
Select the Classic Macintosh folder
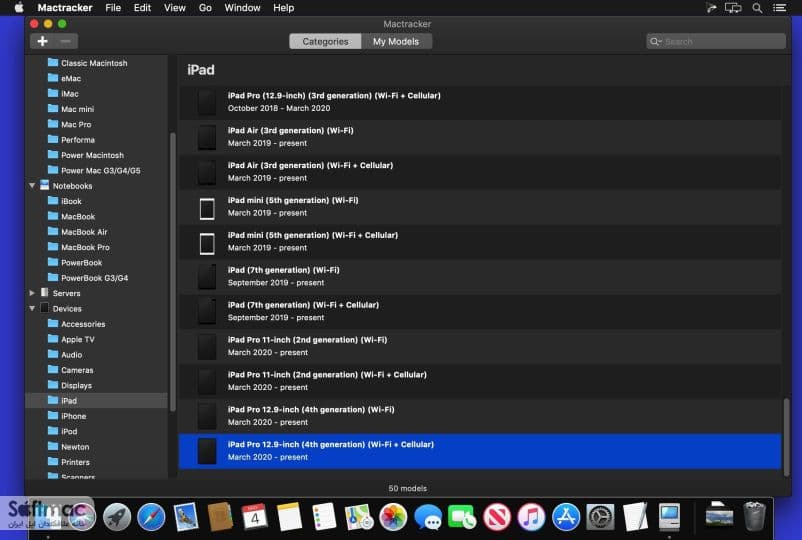click(x=94, y=63)
